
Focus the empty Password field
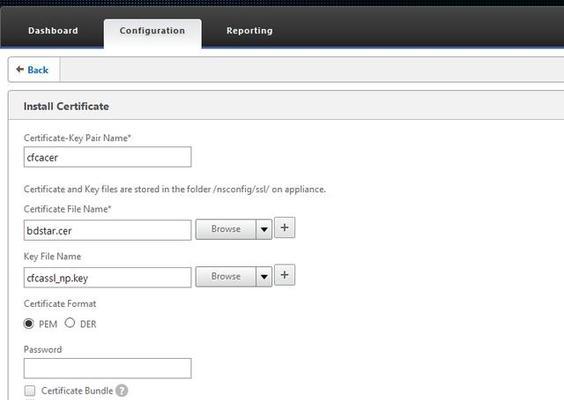pyautogui.click(x=108, y=368)
